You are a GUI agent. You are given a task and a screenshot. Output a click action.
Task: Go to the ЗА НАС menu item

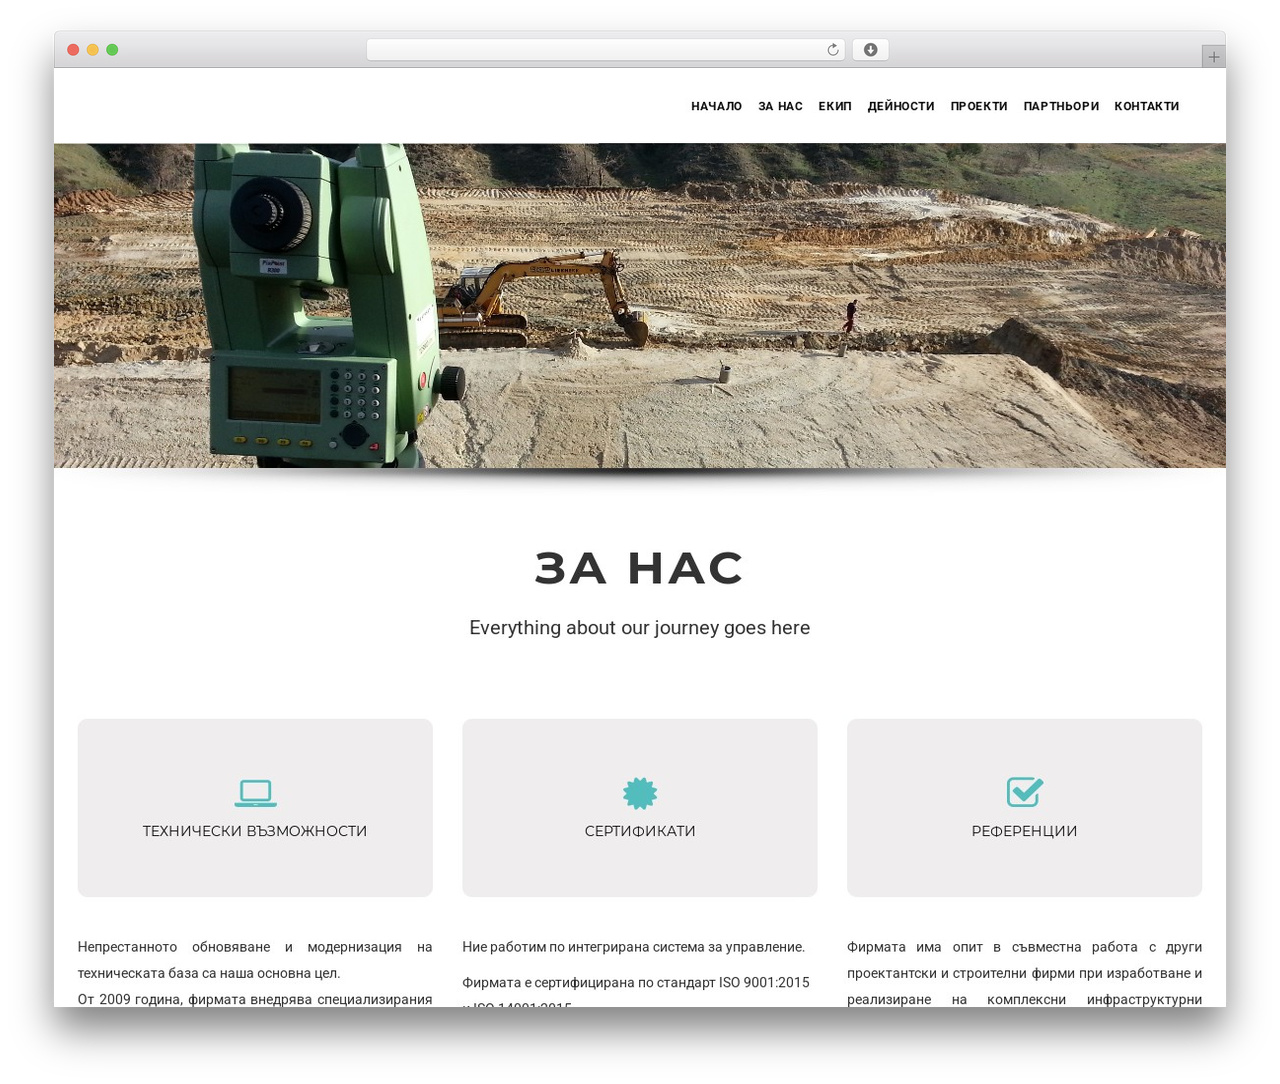pyautogui.click(x=780, y=106)
